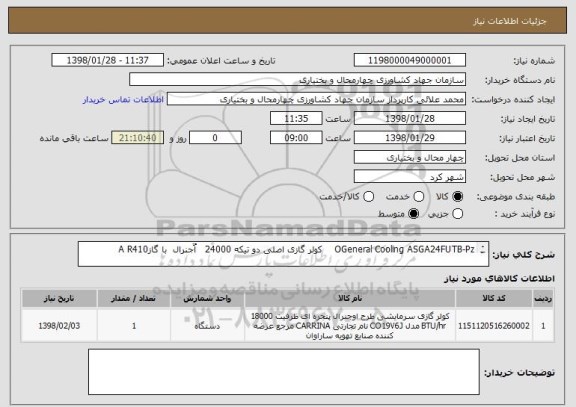The image size is (576, 407).
Task: Click the buyer notes text area
Action: click(x=284, y=372)
